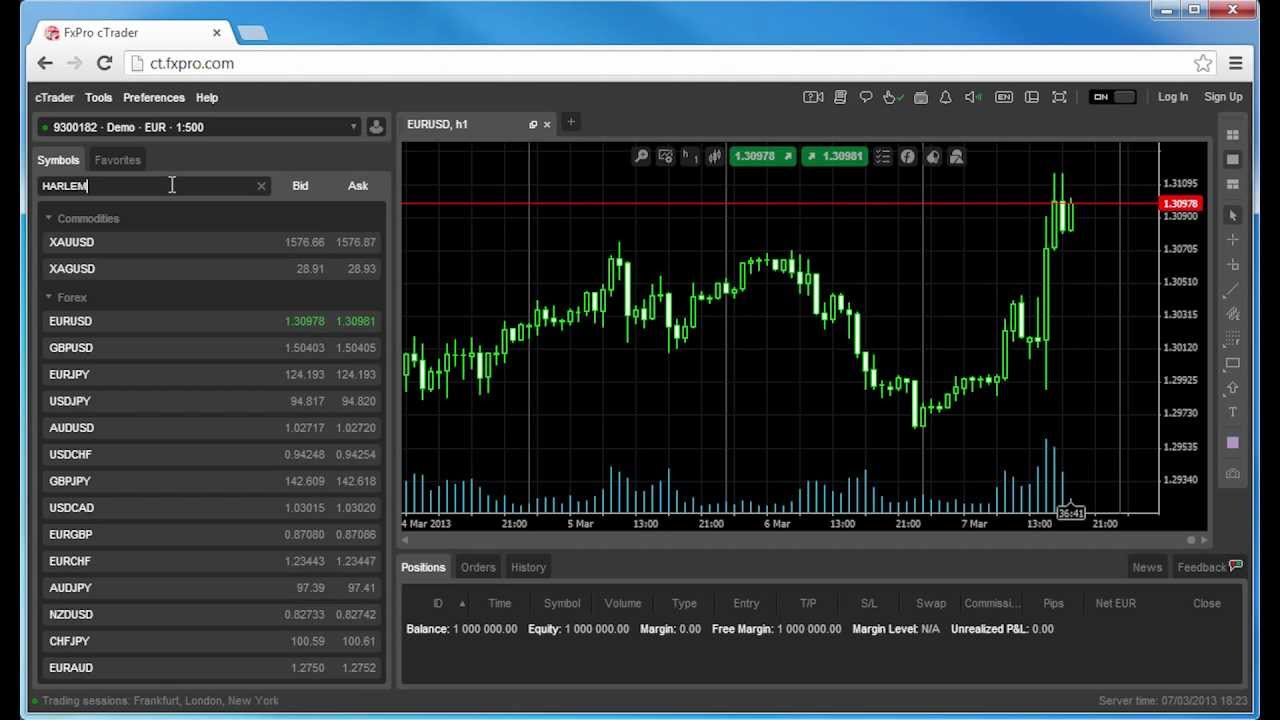This screenshot has height=720, width=1280.
Task: Select the trend line drawing tool
Action: pyautogui.click(x=1232, y=290)
